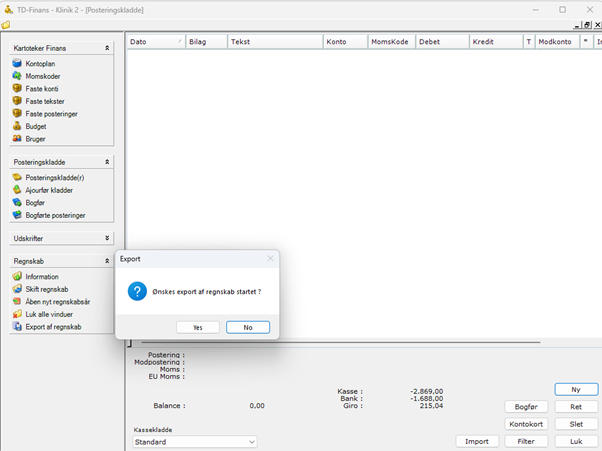Screen dimensions: 602x451
Task: Click the Modkonto column header
Action: tap(557, 42)
